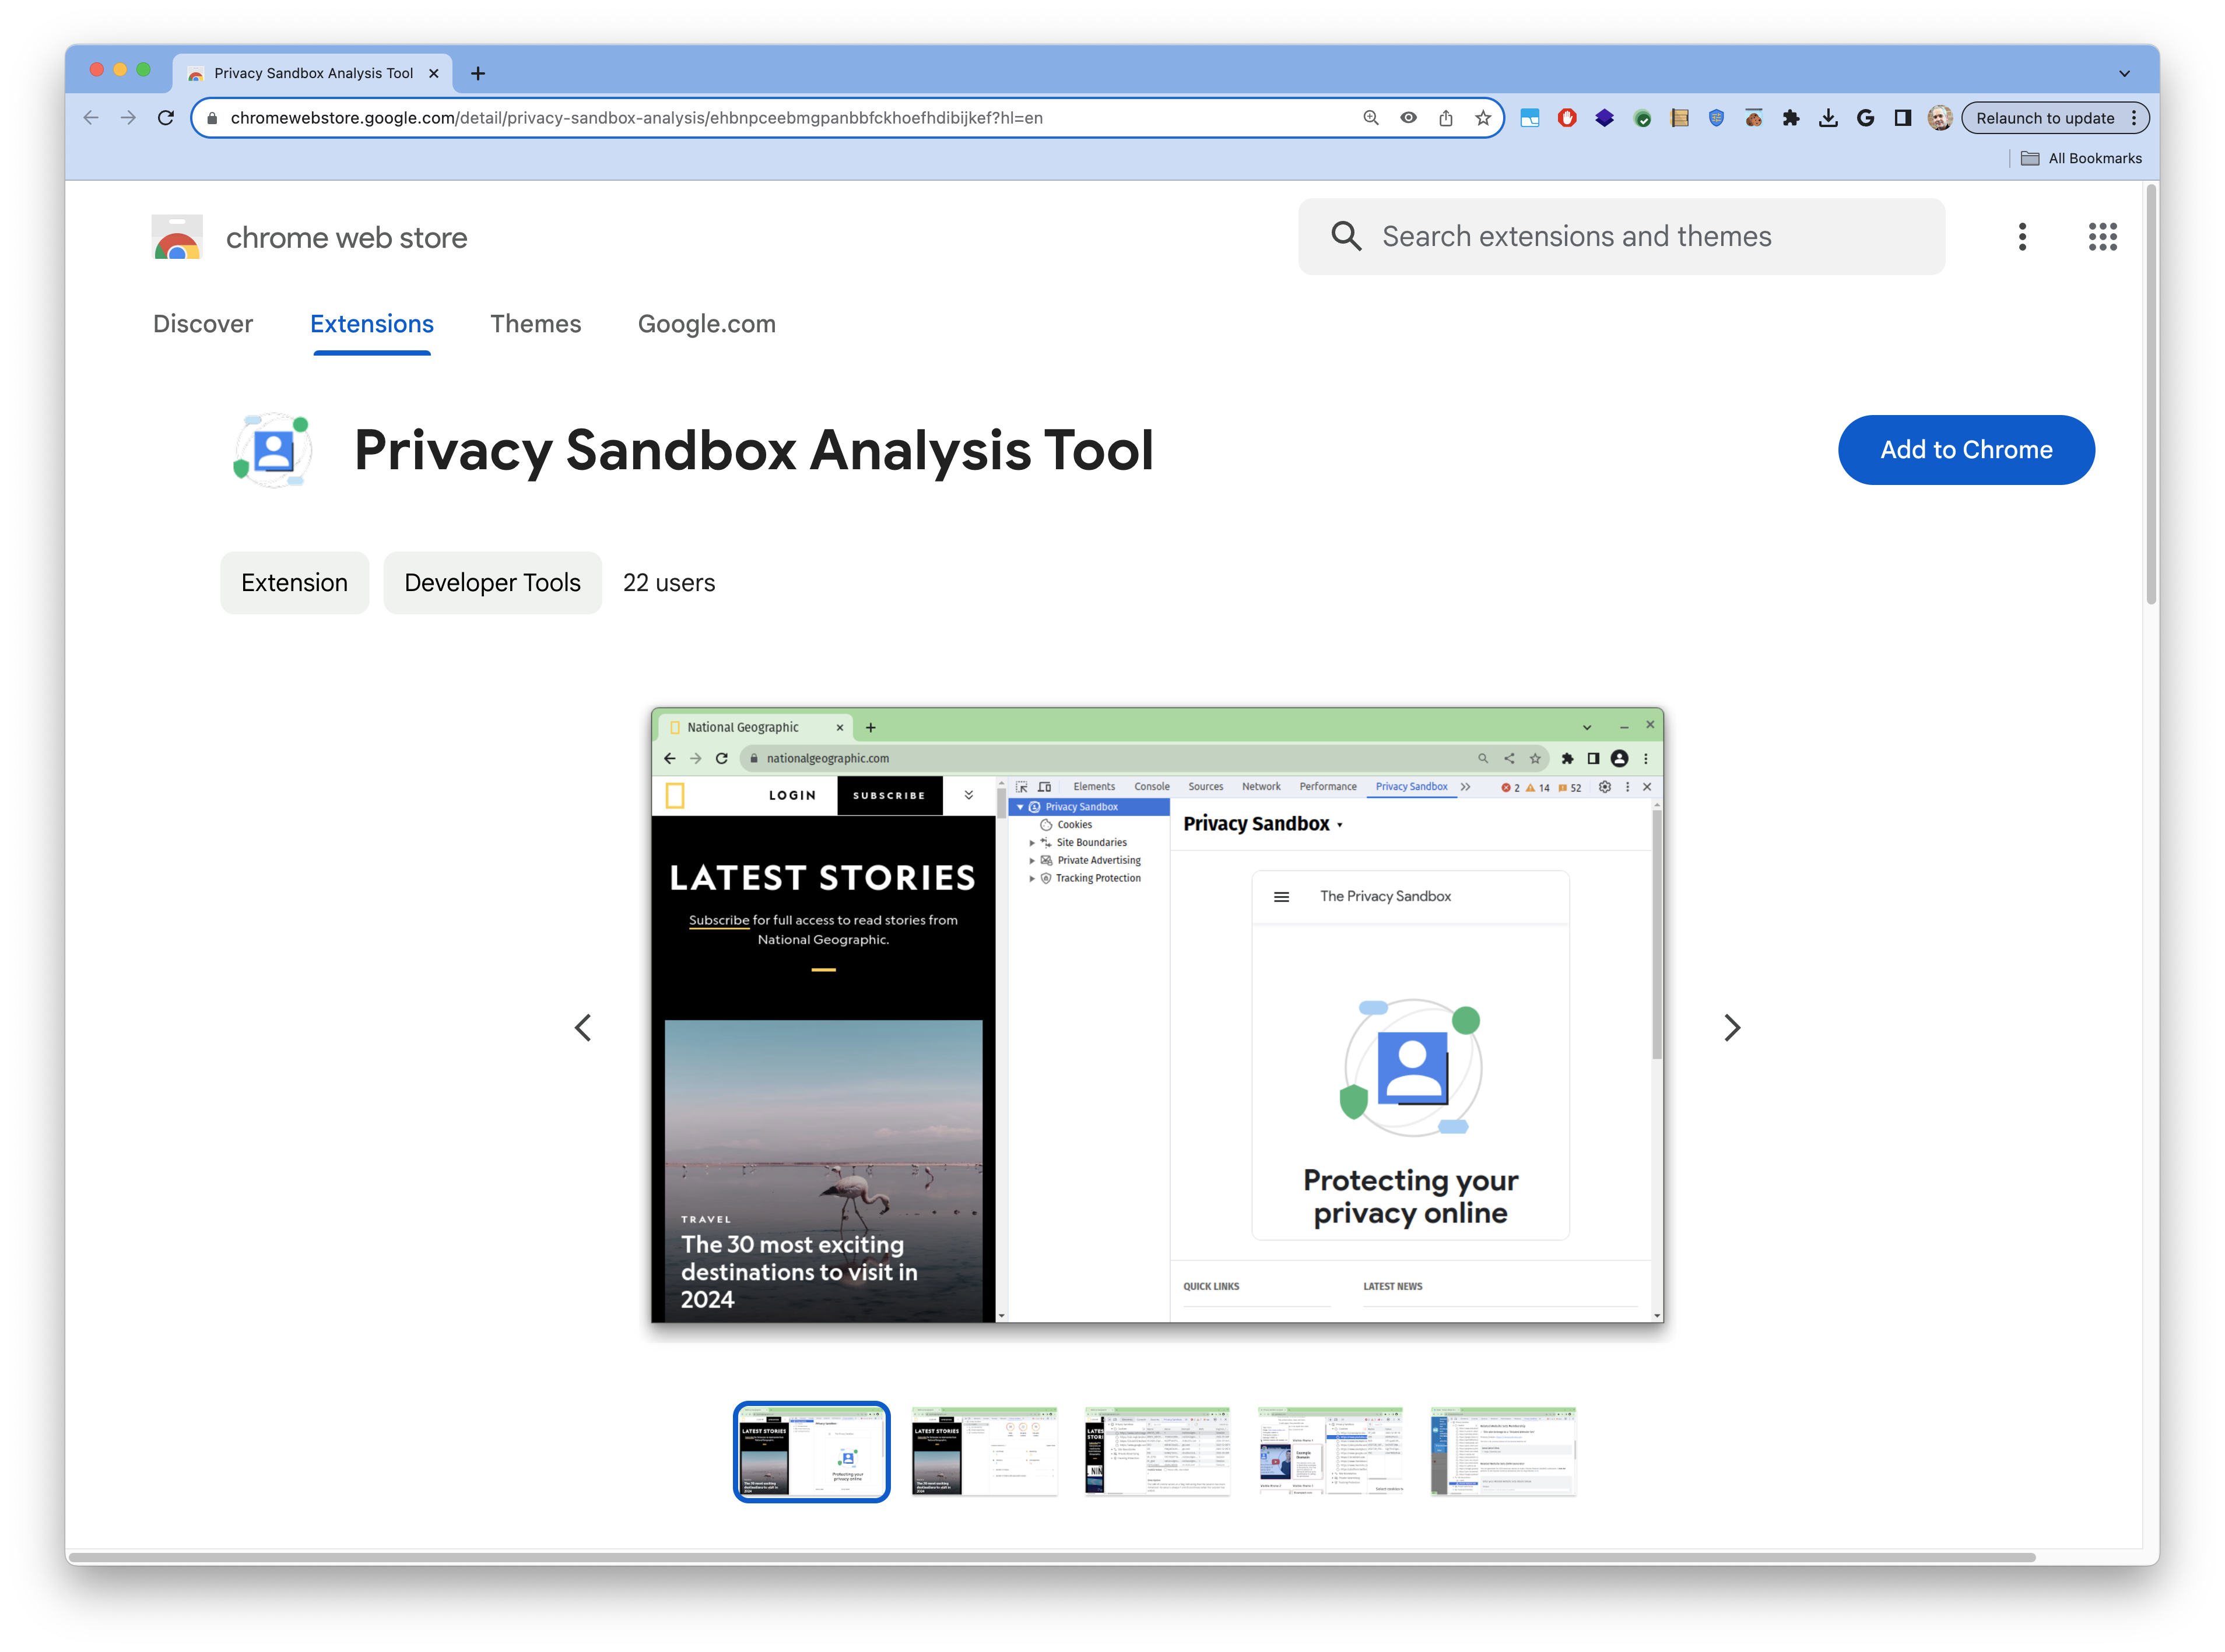
Task: Show downloads via the download arrow
Action: pyautogui.click(x=1828, y=118)
